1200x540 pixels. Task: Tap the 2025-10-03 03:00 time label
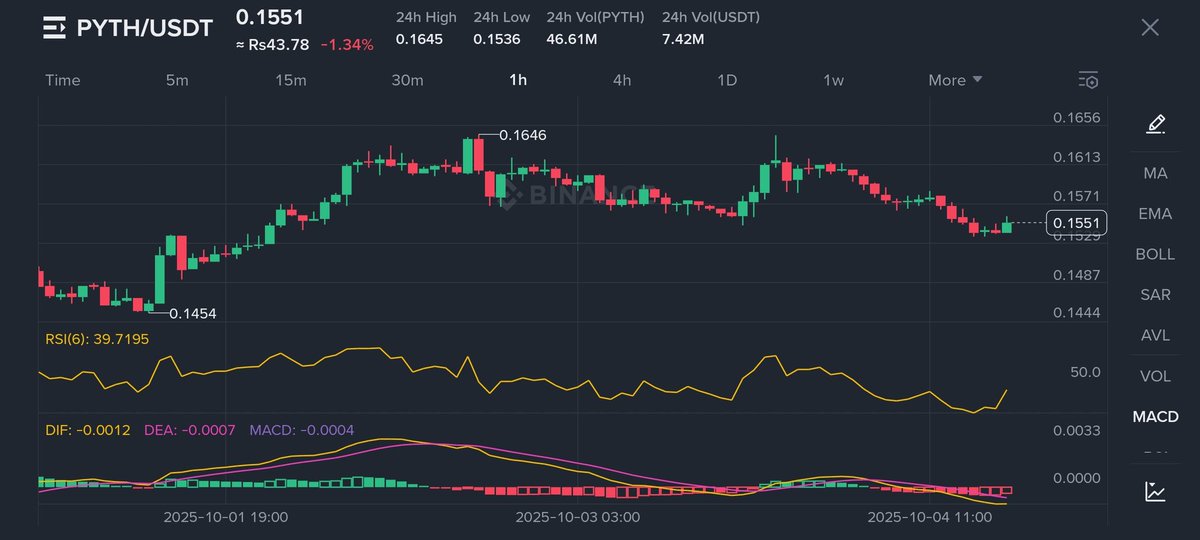578,517
